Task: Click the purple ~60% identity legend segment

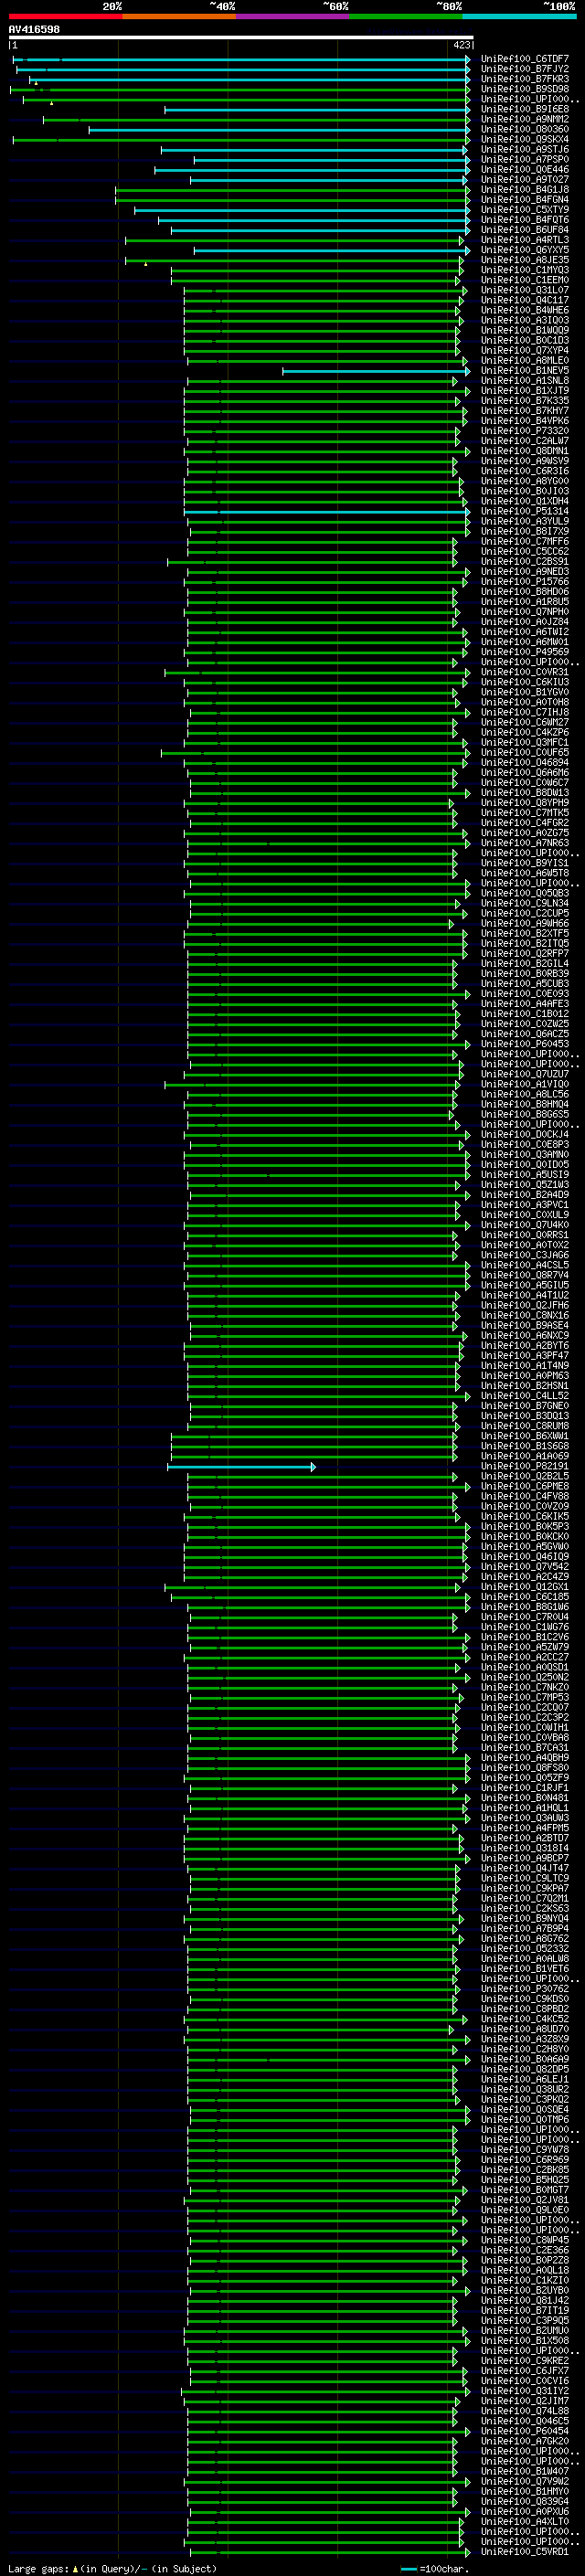Action: pos(293,16)
